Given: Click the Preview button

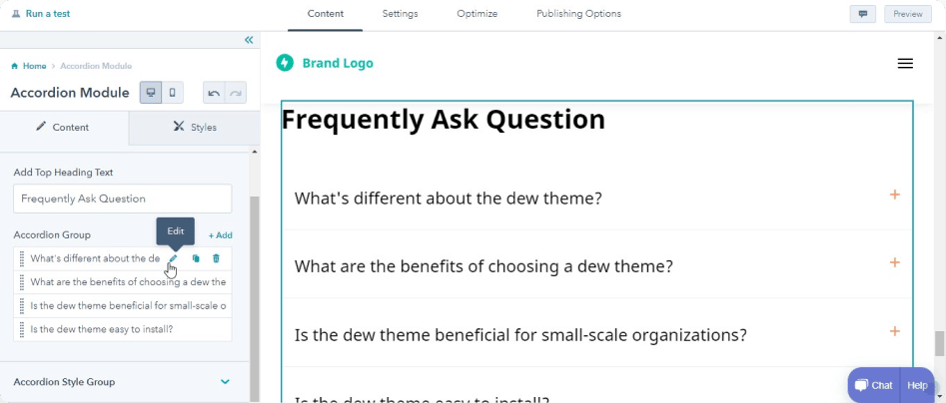Looking at the screenshot, I should 908,14.
